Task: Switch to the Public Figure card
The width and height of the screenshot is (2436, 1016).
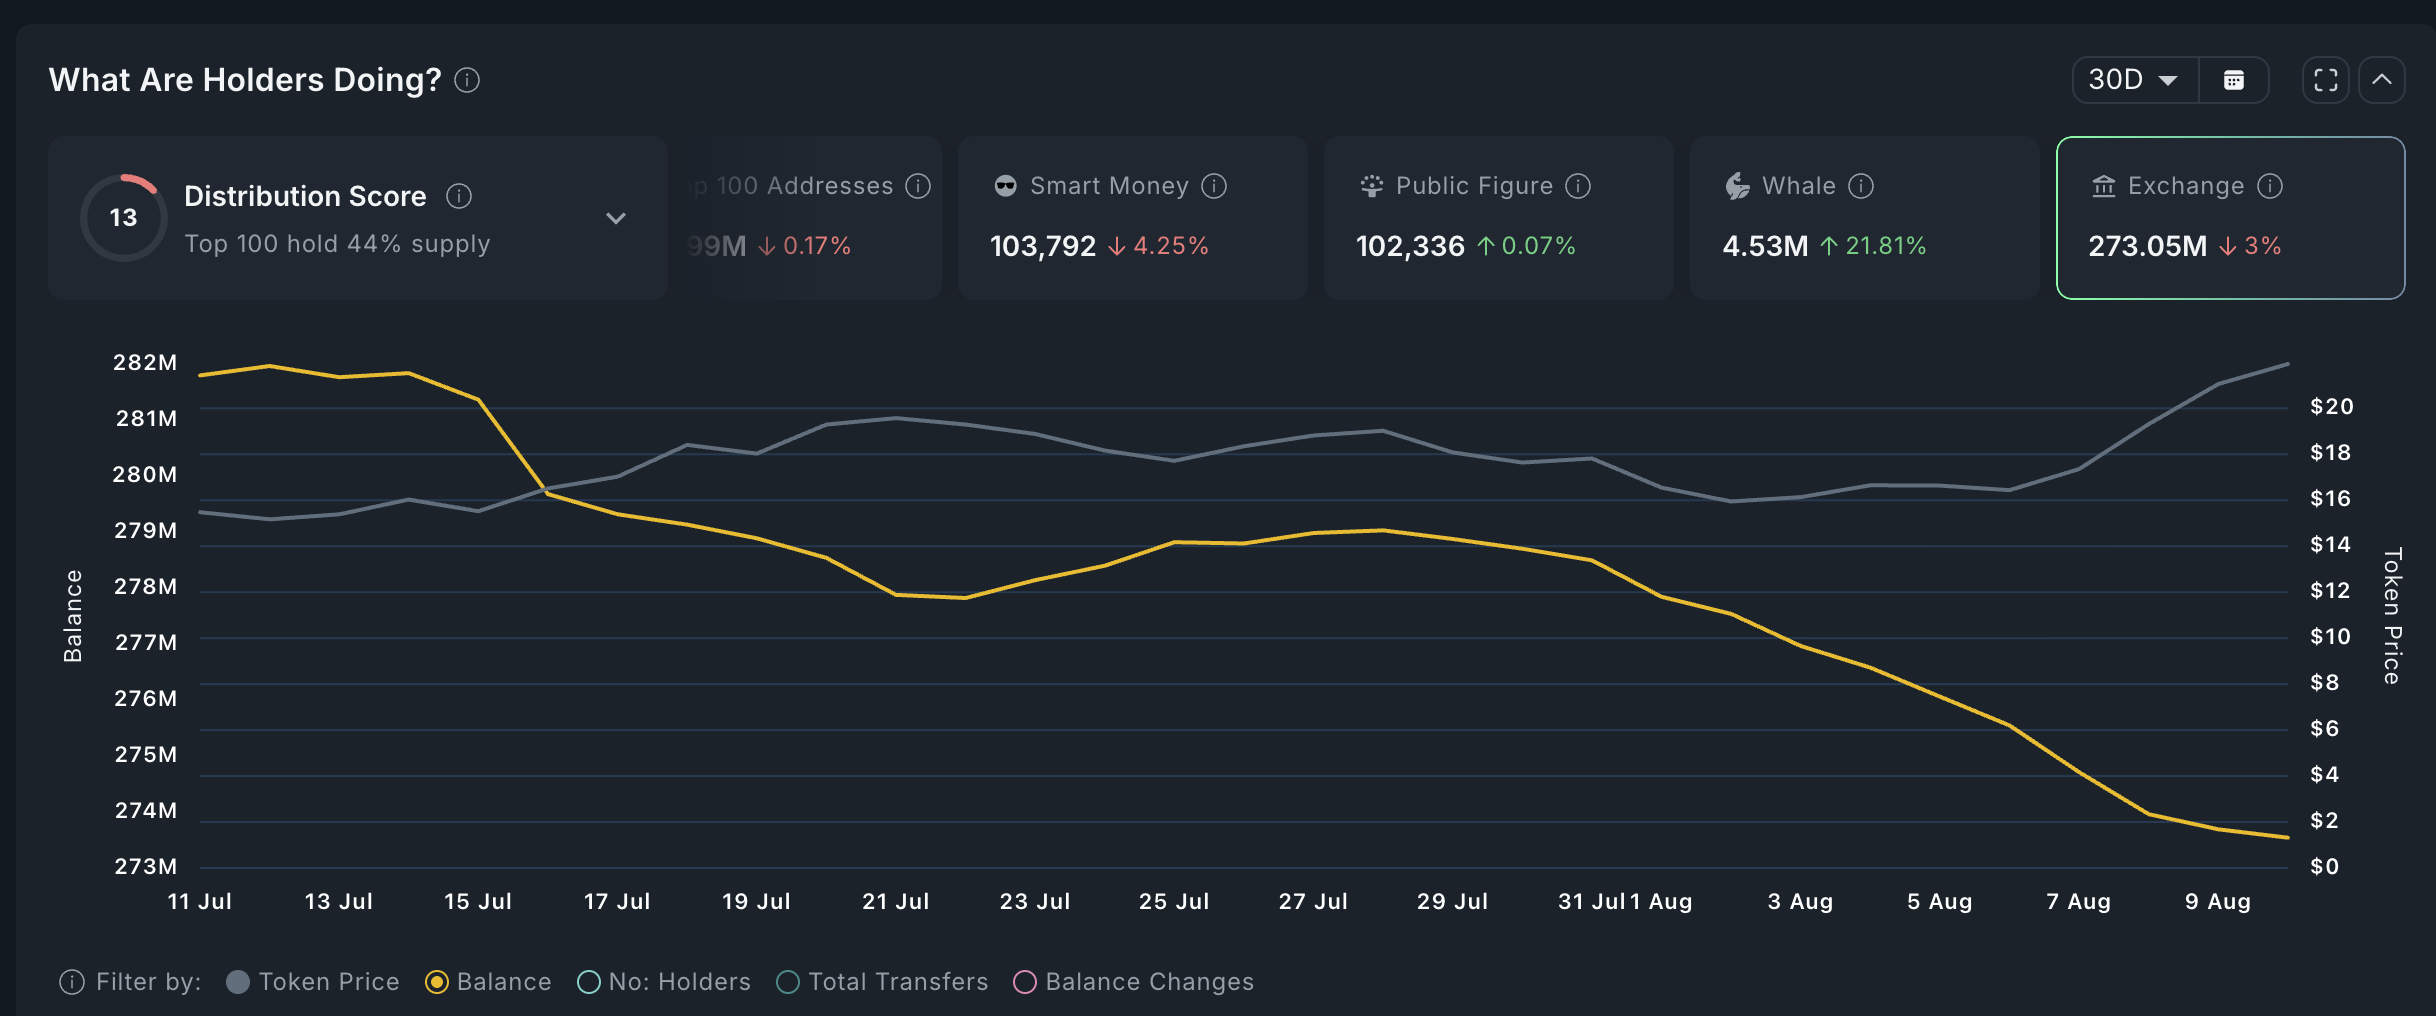Action: pos(1498,218)
